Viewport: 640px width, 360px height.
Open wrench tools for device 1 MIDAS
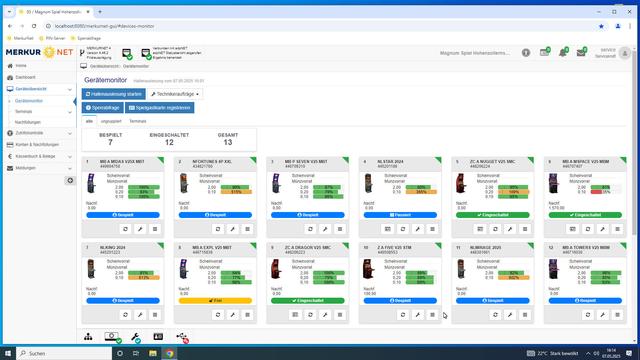[140, 229]
